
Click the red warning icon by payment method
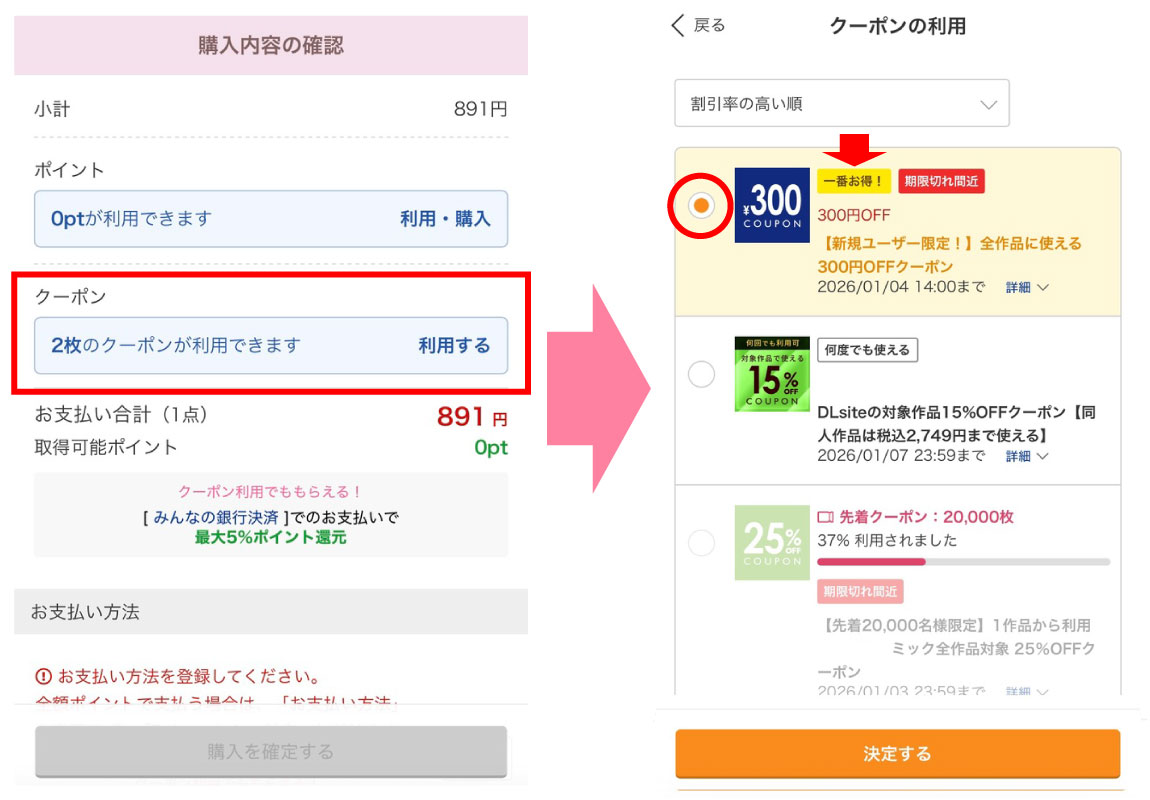43,676
